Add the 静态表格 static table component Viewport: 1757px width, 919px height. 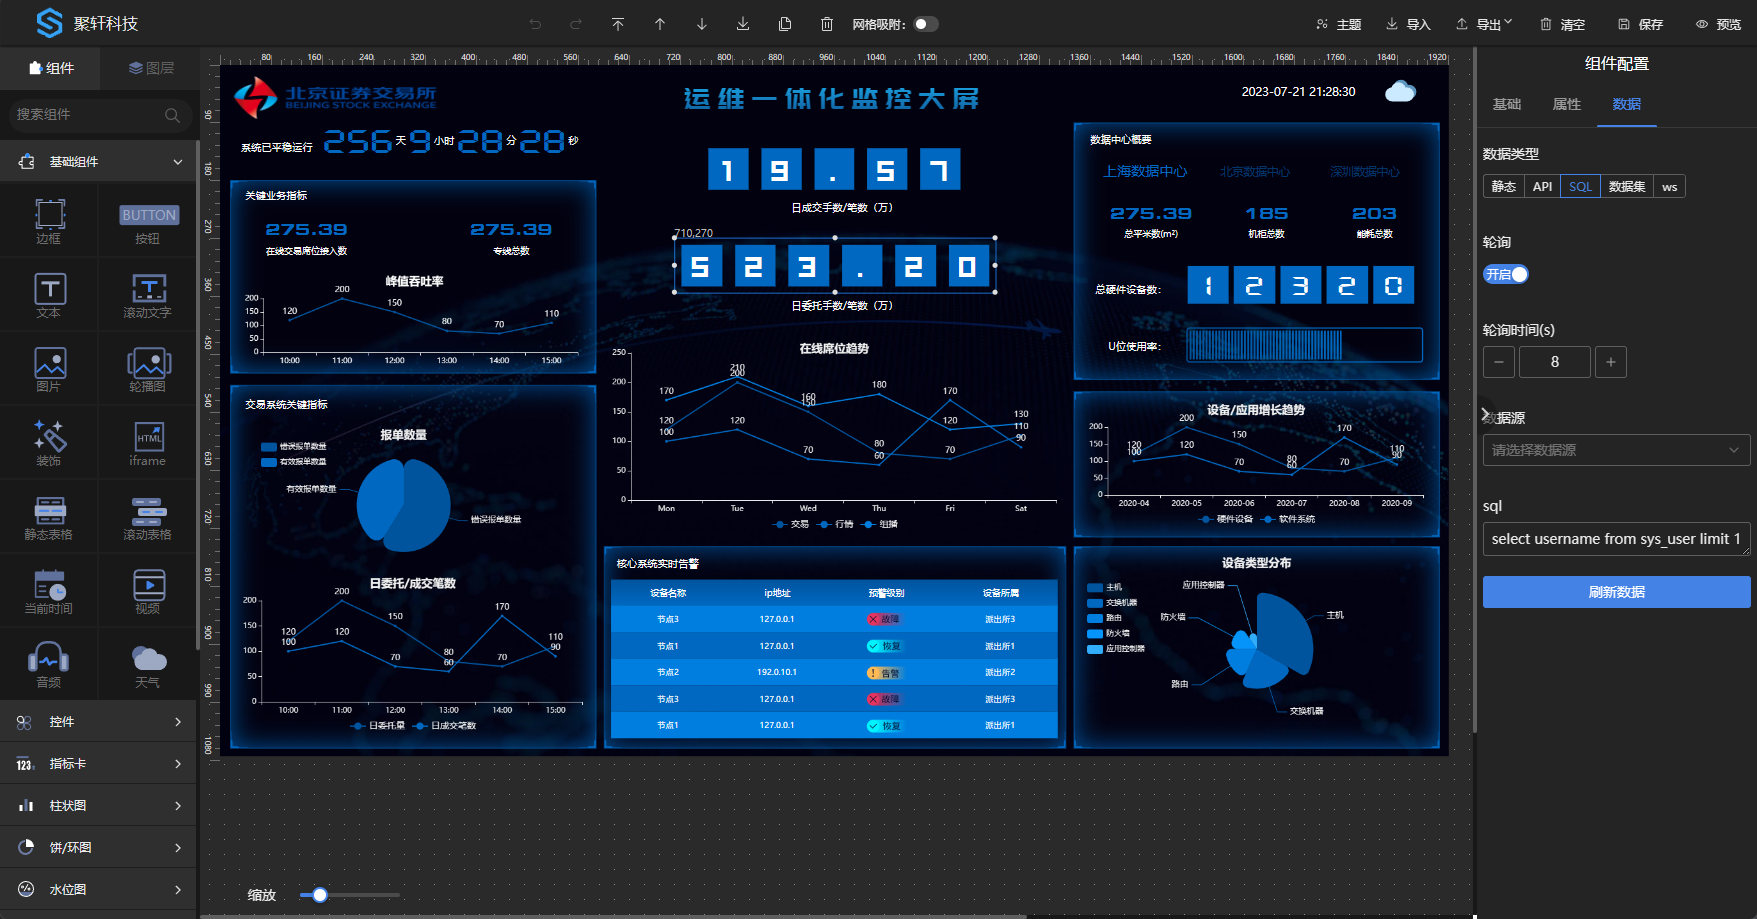pos(49,517)
